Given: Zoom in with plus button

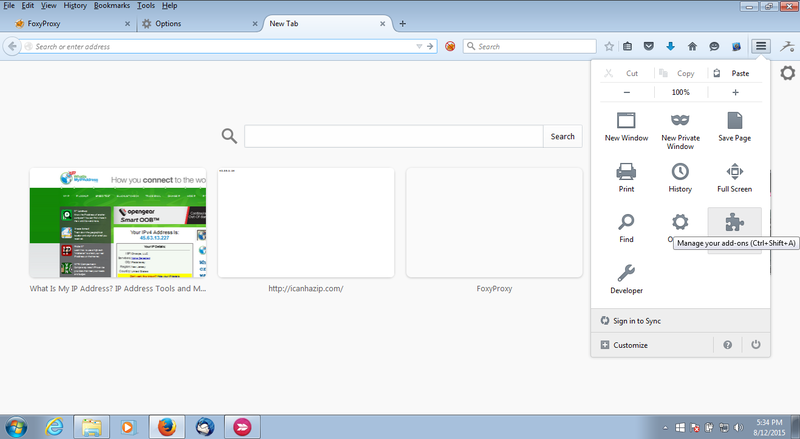Looking at the screenshot, I should click(x=735, y=92).
